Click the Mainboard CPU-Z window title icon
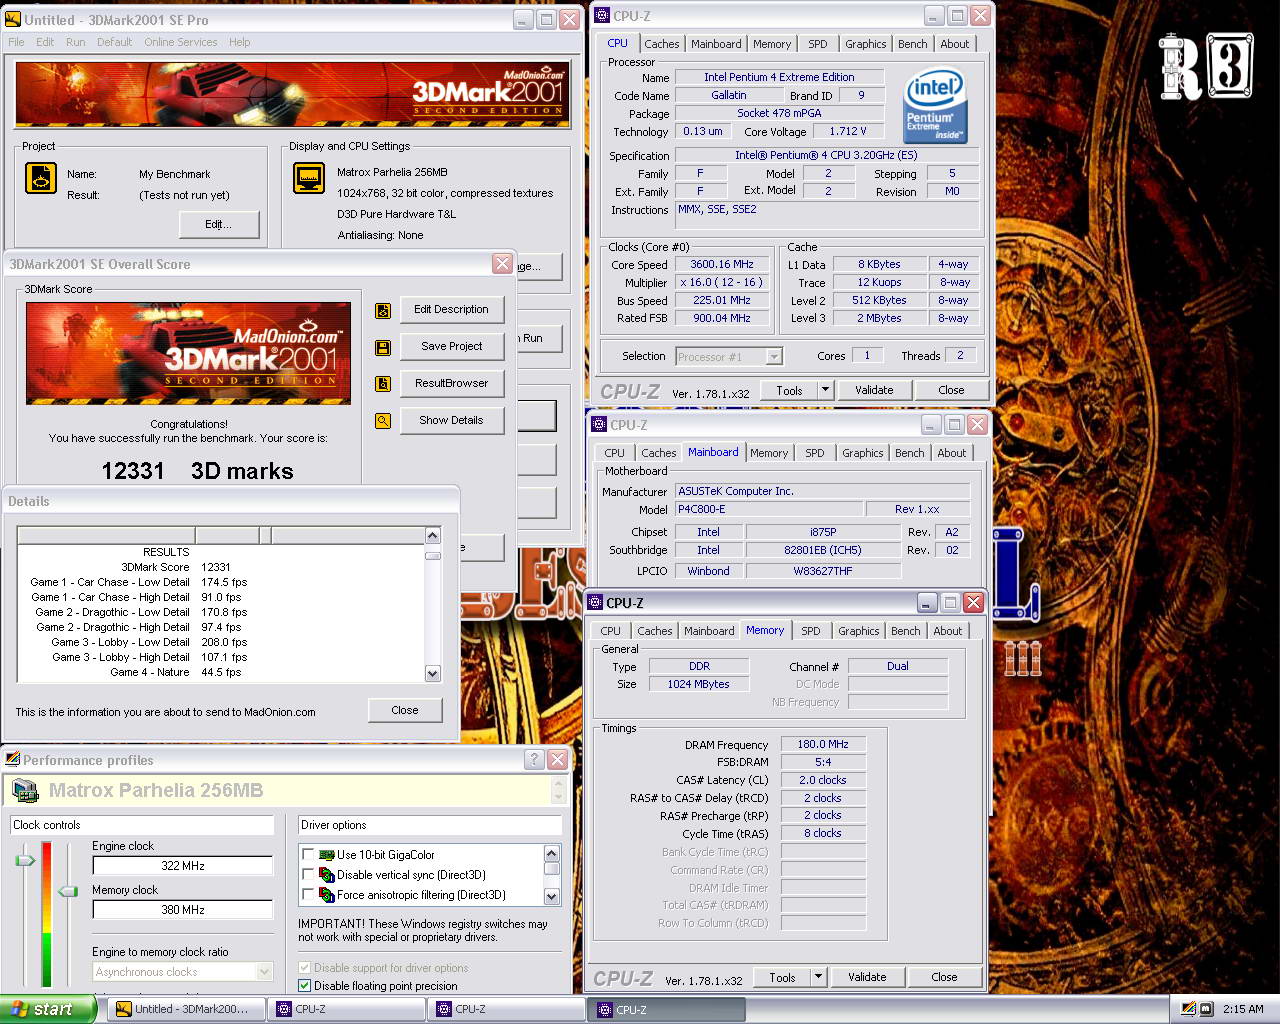This screenshot has height=1024, width=1280. click(x=599, y=425)
